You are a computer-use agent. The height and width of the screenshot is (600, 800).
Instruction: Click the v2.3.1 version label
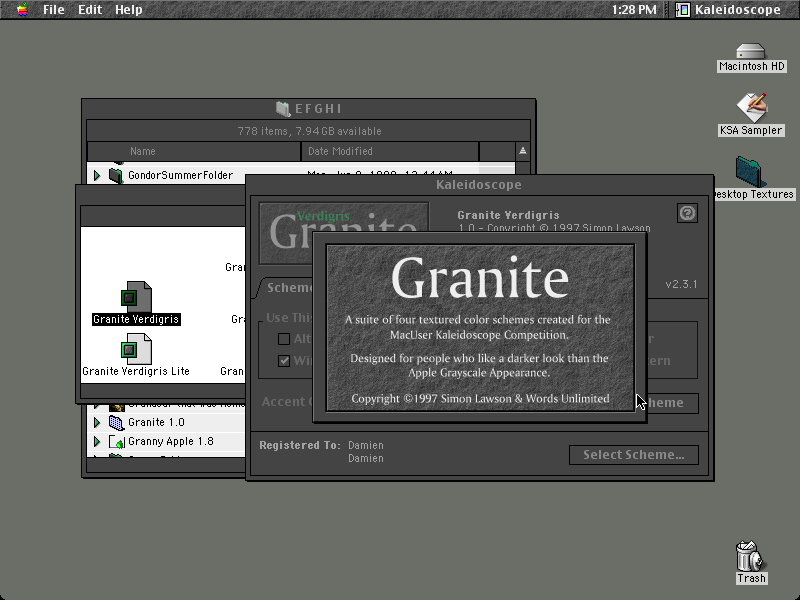coord(681,284)
